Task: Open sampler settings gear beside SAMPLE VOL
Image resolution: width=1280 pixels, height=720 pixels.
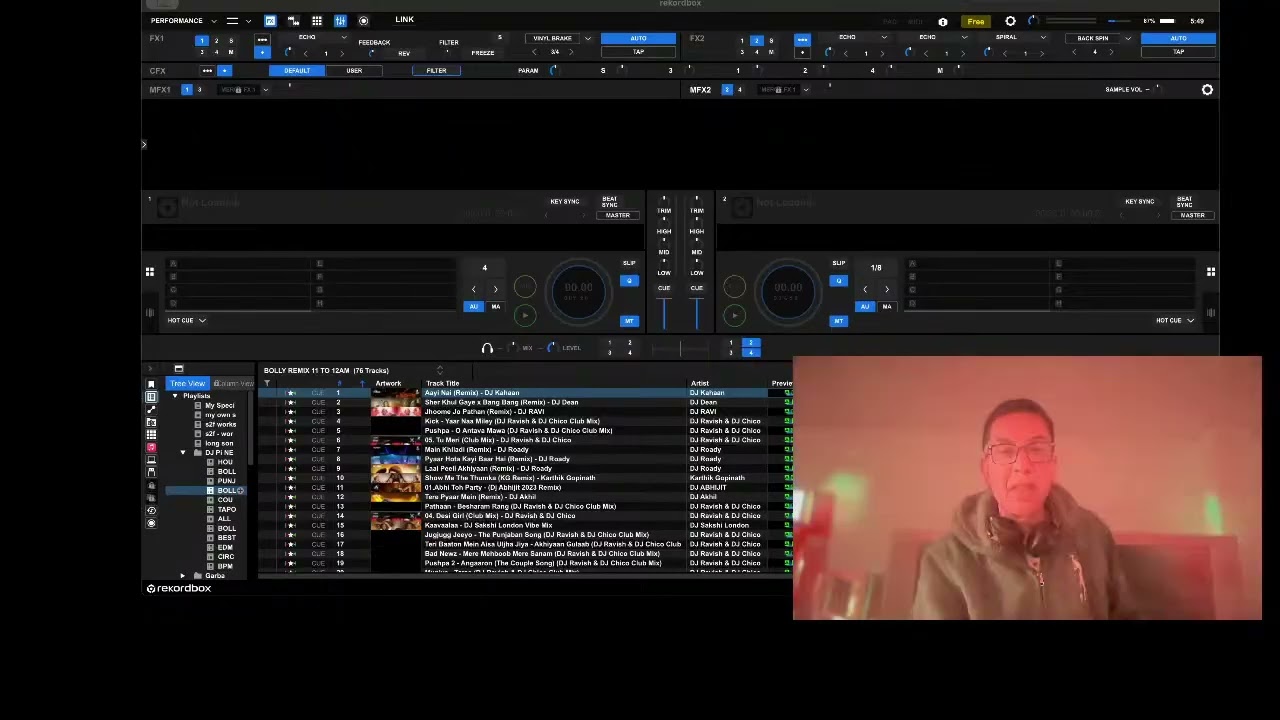Action: [1207, 90]
